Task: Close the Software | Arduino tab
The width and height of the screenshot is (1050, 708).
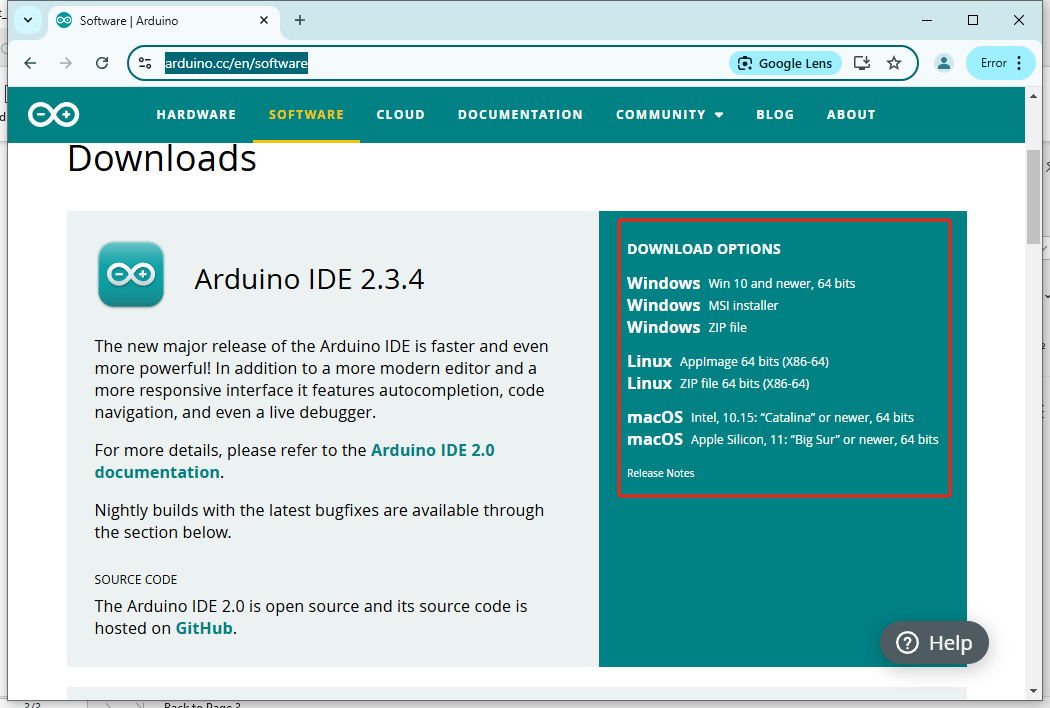Action: tap(264, 20)
